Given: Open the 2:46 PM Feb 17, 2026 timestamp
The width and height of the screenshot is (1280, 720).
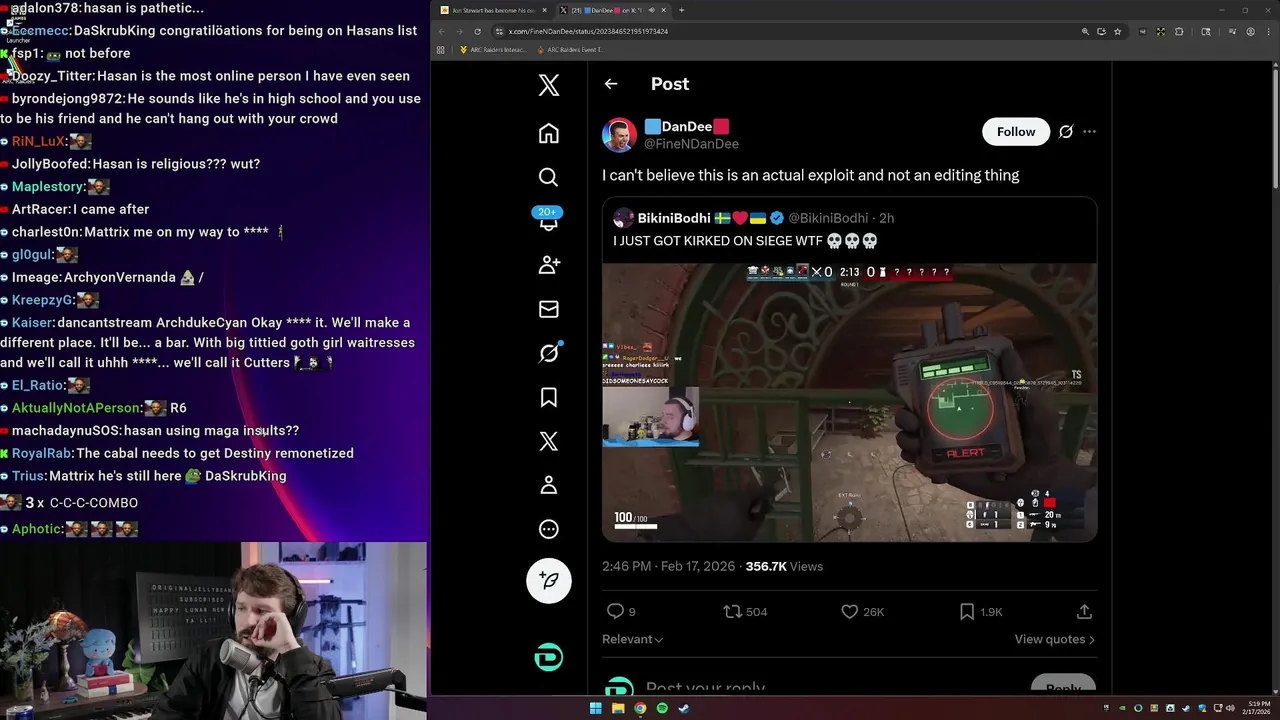Looking at the screenshot, I should pyautogui.click(x=668, y=566).
